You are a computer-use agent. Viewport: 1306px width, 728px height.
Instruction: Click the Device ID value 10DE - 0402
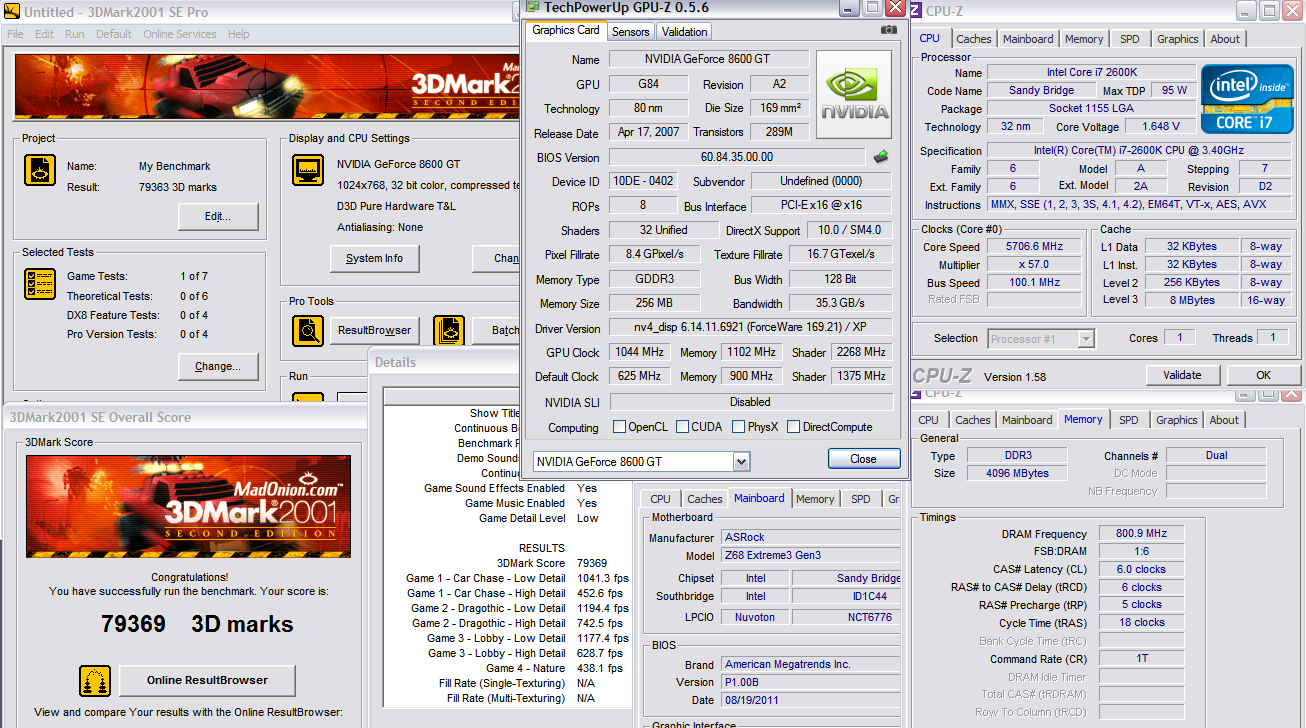(x=641, y=181)
